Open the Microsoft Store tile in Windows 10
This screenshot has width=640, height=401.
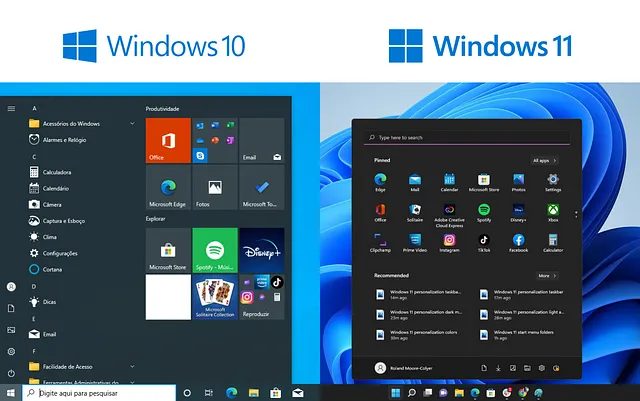[168, 250]
